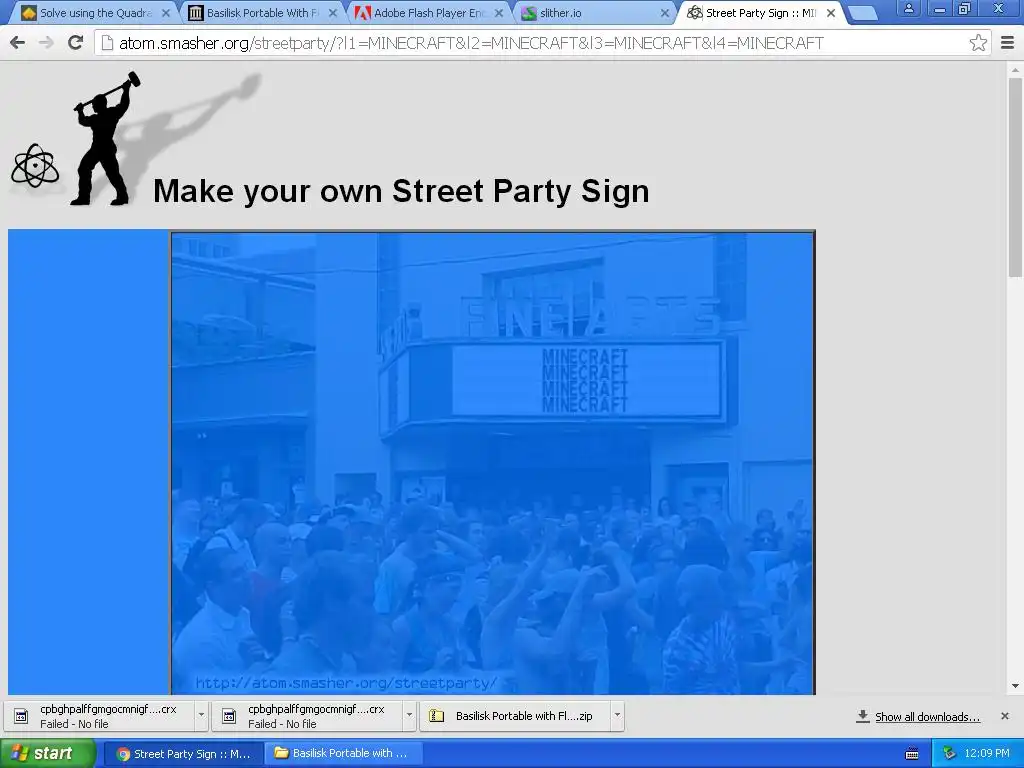
Task: Expand options for Basilisk zip download
Action: pos(617,715)
